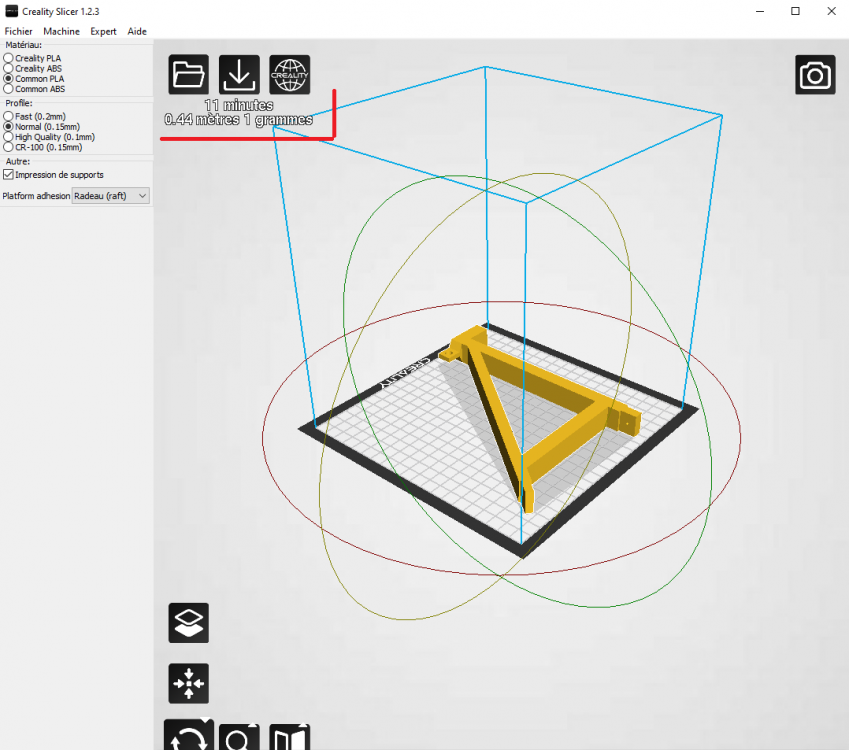This screenshot has width=849, height=750.
Task: Choose the Normal (0.15mm) profile
Action: tap(42, 127)
